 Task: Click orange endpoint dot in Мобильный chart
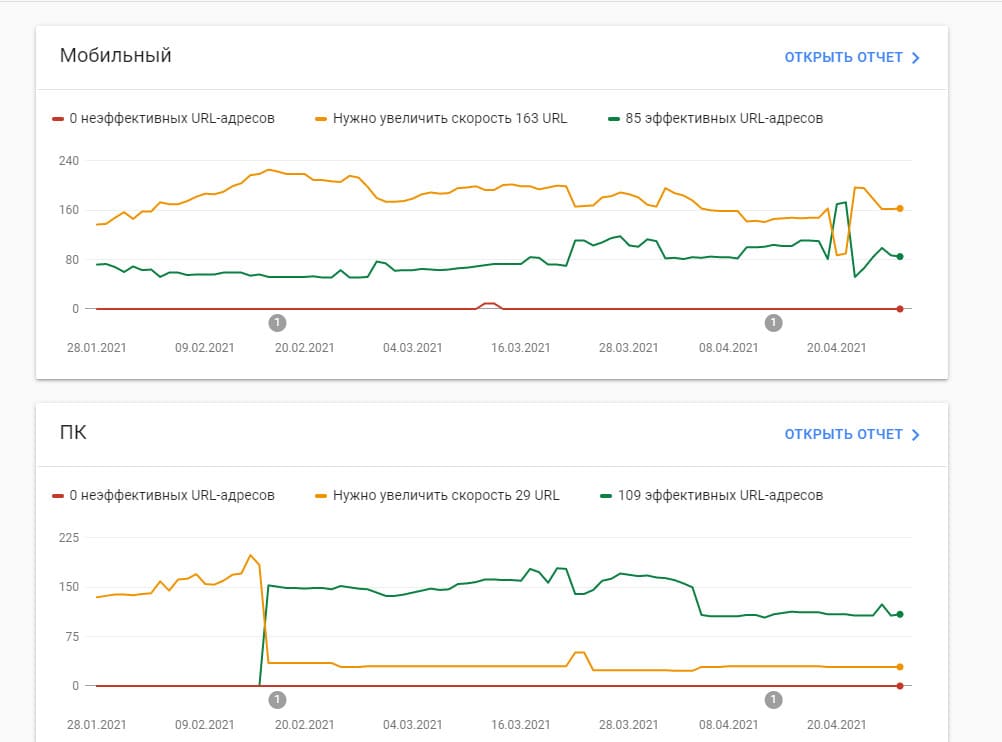900,208
